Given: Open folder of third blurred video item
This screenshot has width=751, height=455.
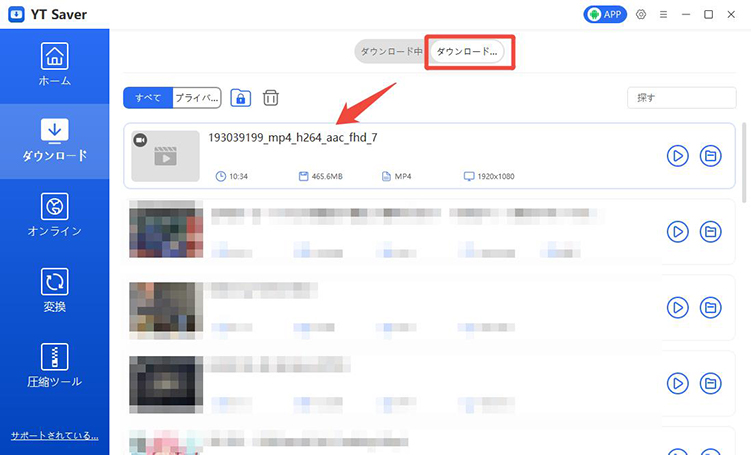Looking at the screenshot, I should coord(710,307).
